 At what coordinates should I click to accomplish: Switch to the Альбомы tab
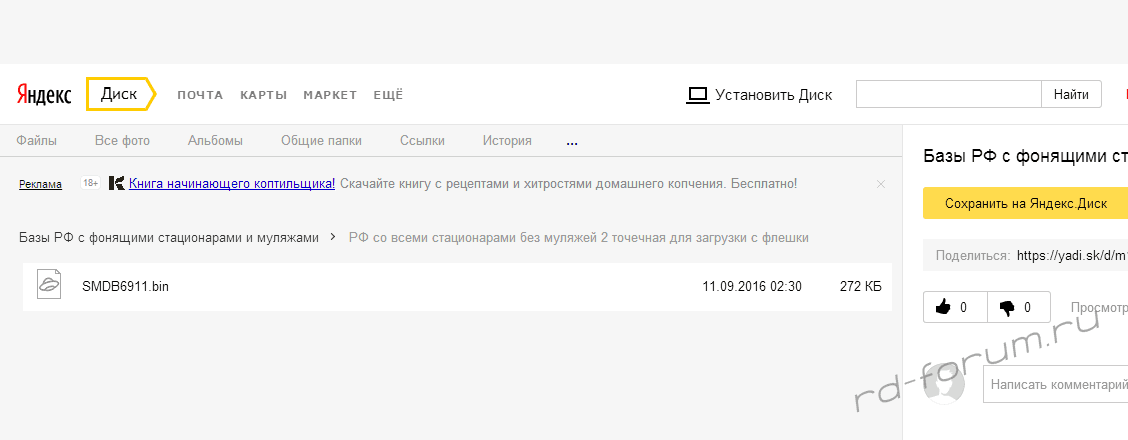pos(215,141)
